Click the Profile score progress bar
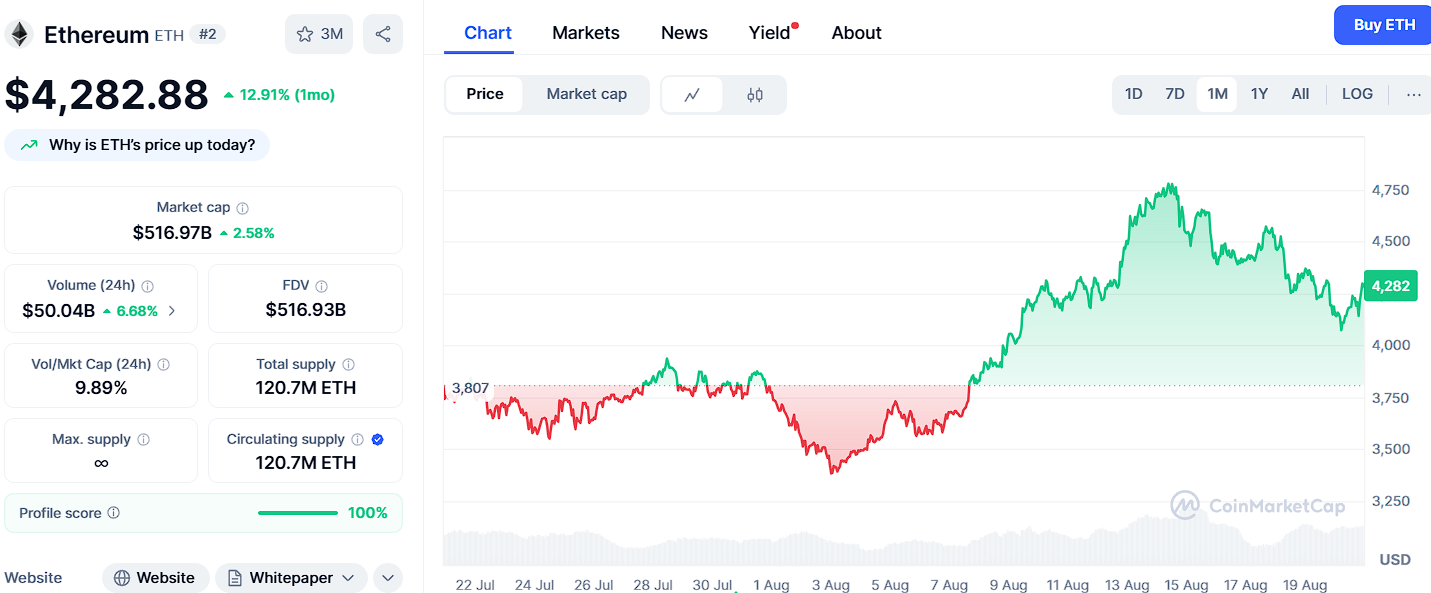Viewport: 1431px width, 593px height. [298, 513]
